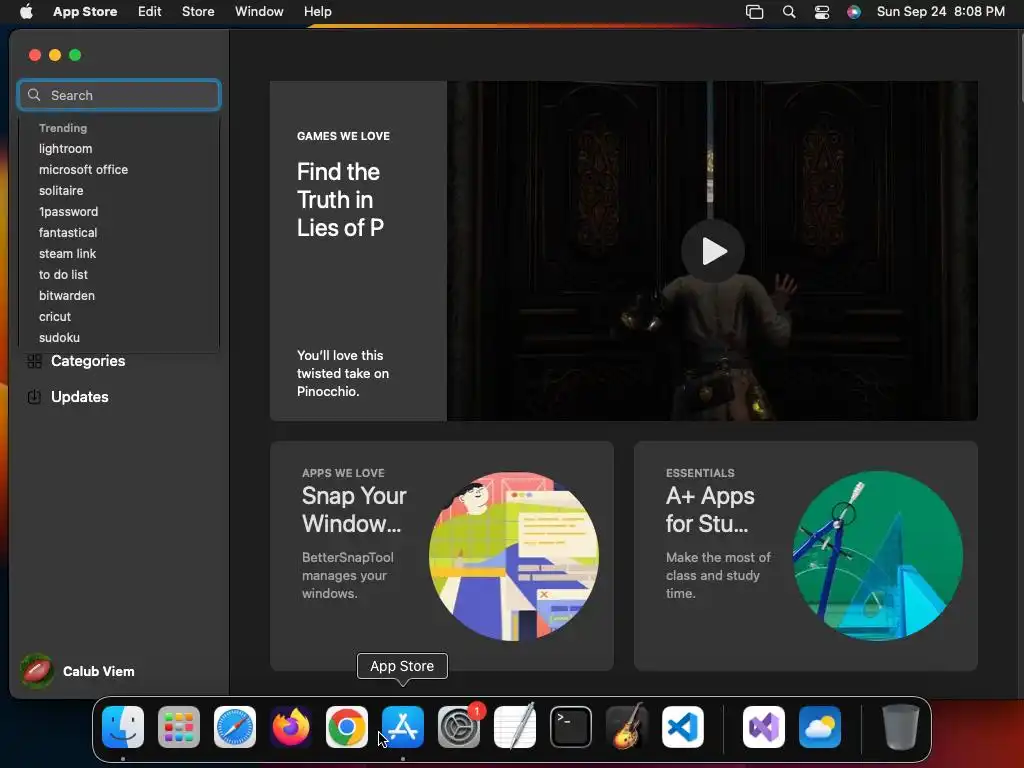
Task: Click the date and time clock
Action: [x=940, y=12]
